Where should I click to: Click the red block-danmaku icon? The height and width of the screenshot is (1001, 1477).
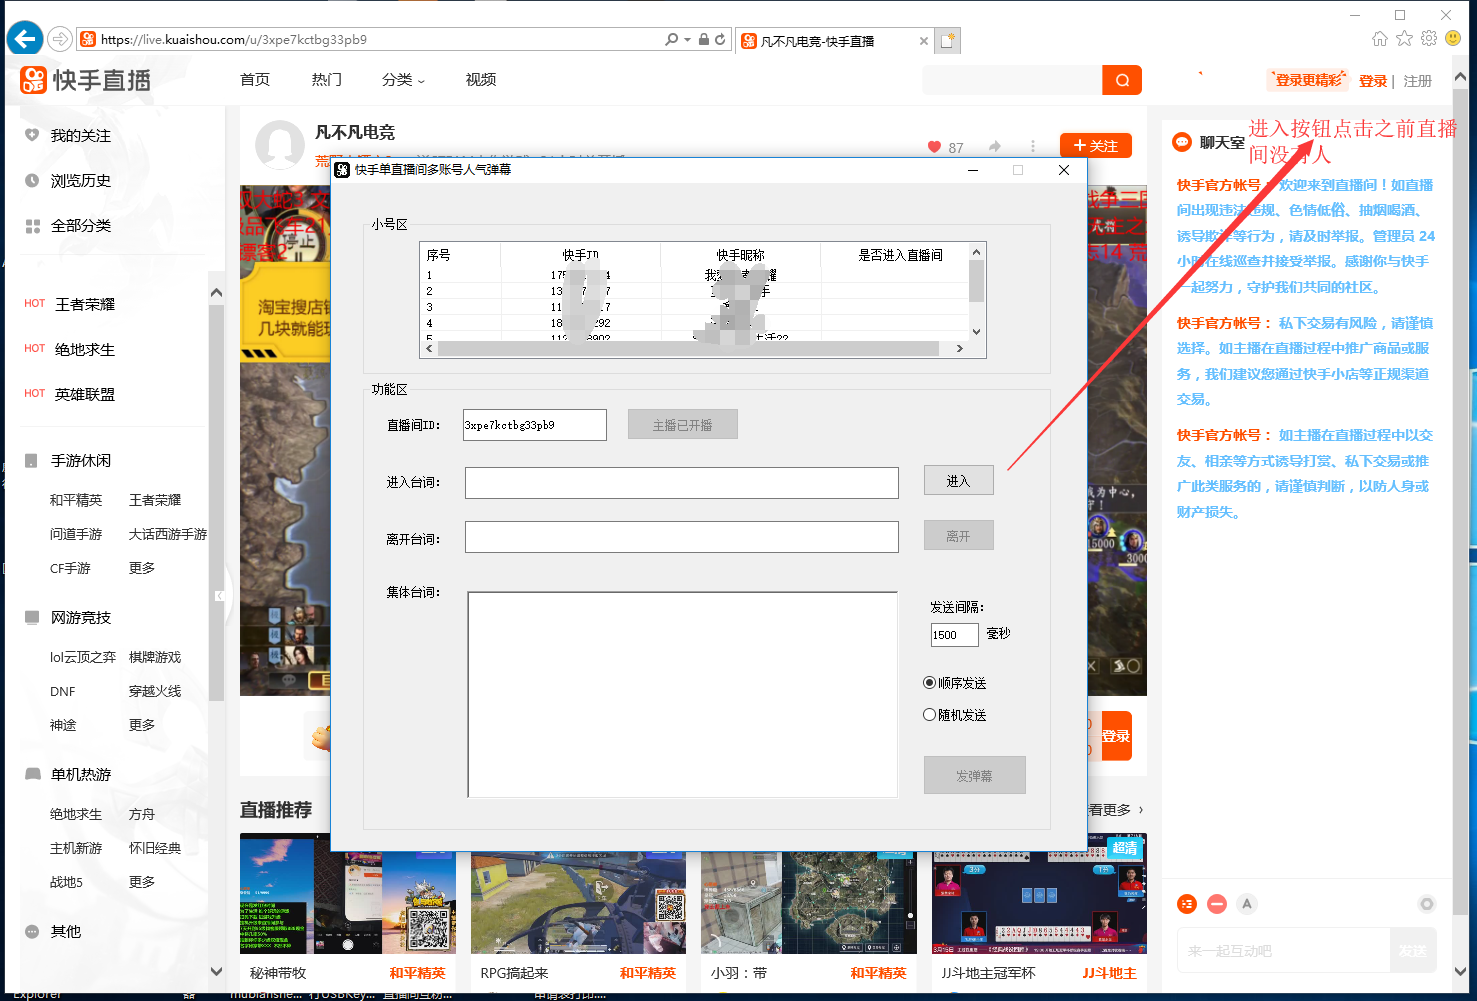(x=1216, y=904)
